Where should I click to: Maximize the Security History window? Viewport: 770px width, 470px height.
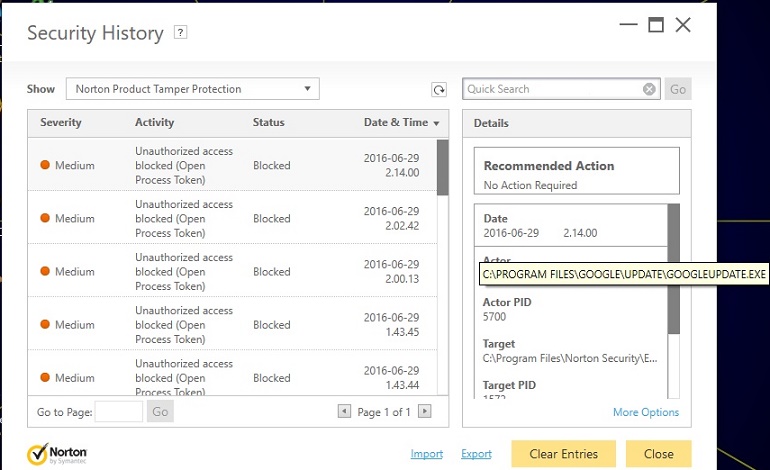pos(656,24)
